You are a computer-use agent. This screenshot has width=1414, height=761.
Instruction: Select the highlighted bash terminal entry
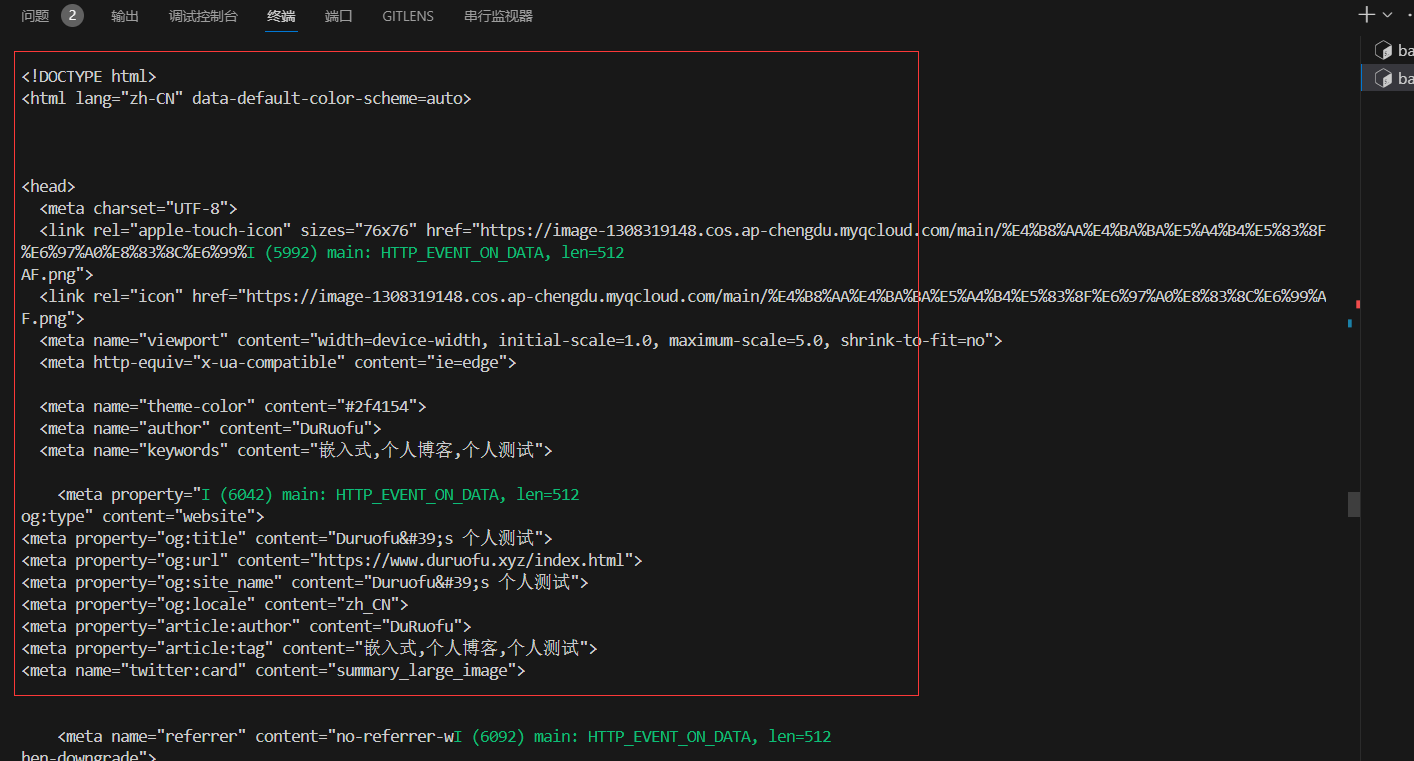click(1394, 78)
